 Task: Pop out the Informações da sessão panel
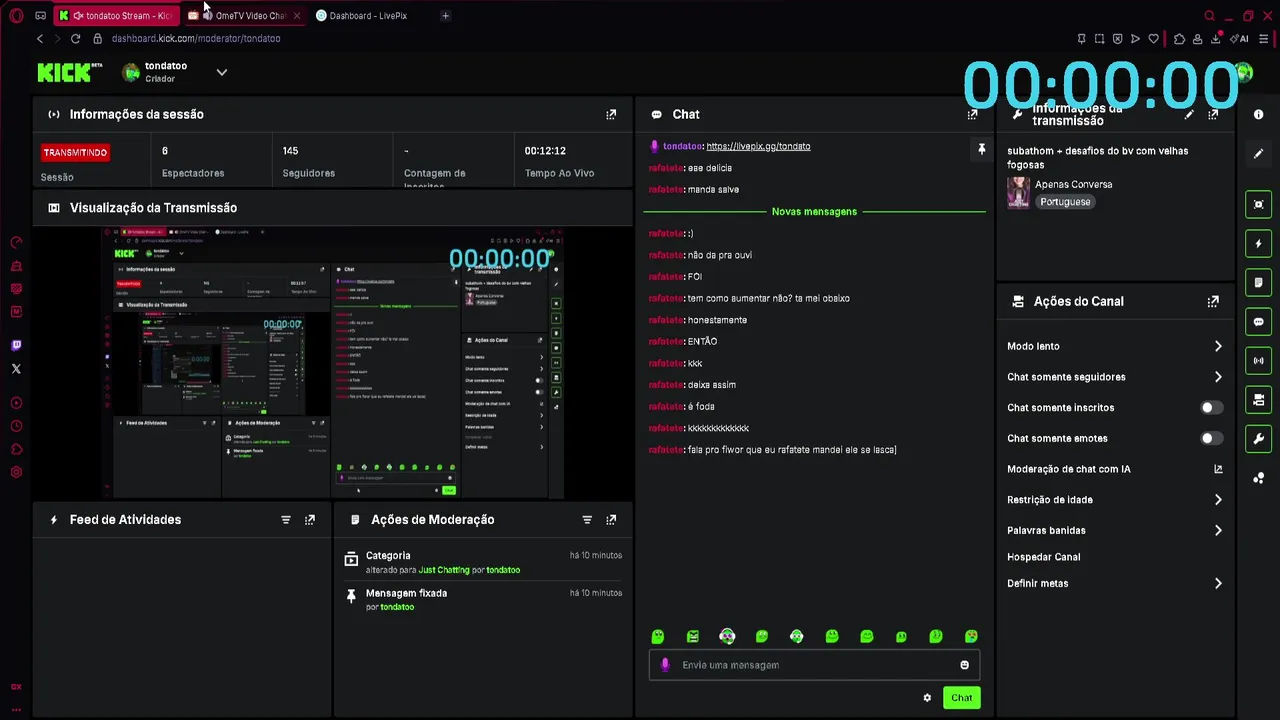611,114
